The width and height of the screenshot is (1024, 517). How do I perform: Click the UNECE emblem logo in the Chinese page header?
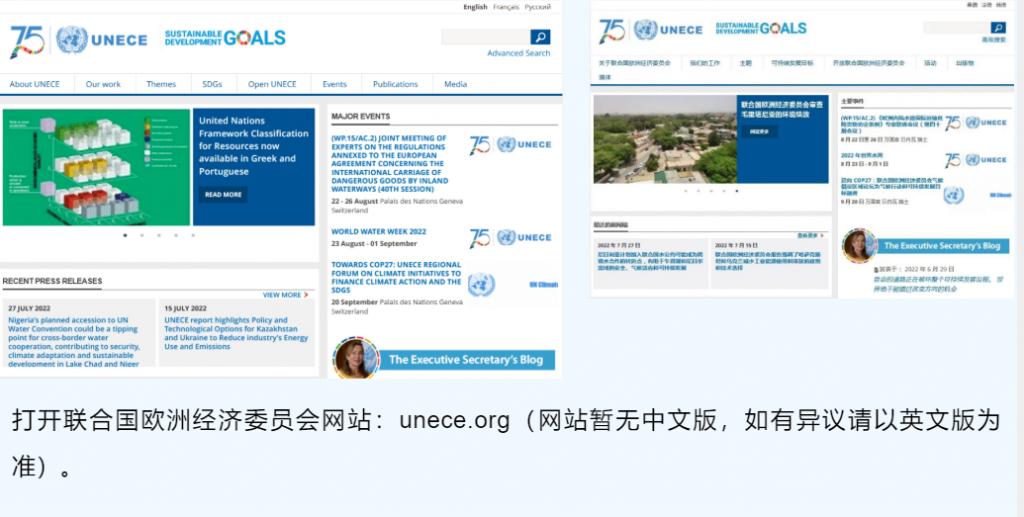coord(667,29)
